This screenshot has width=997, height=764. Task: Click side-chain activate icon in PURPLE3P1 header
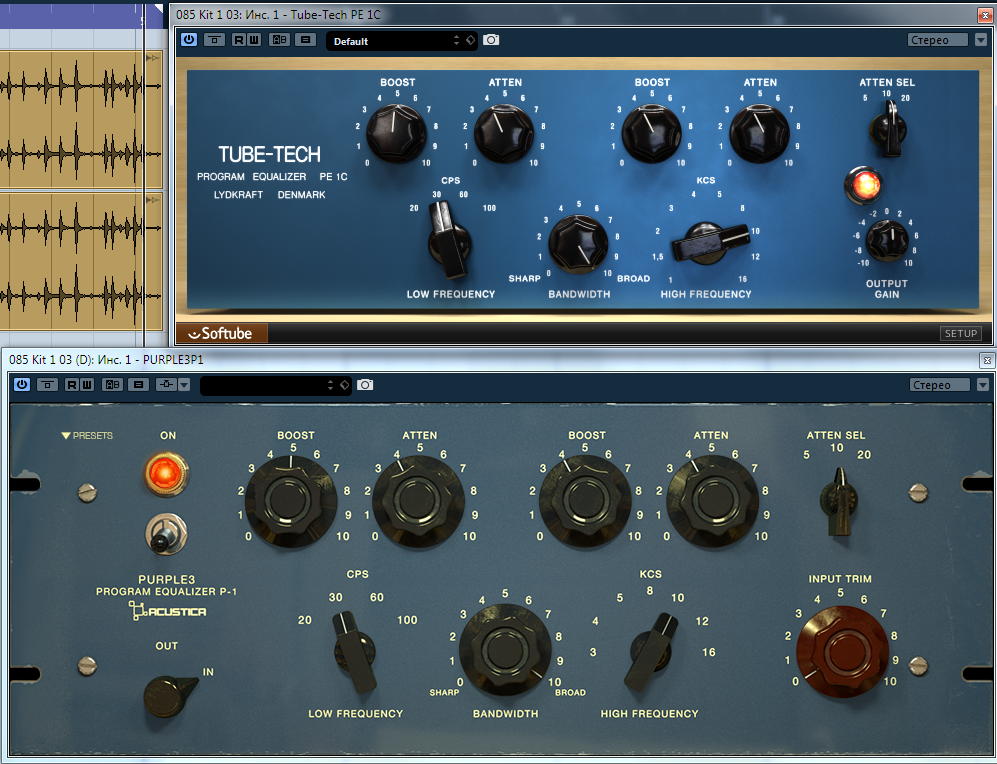coord(166,385)
